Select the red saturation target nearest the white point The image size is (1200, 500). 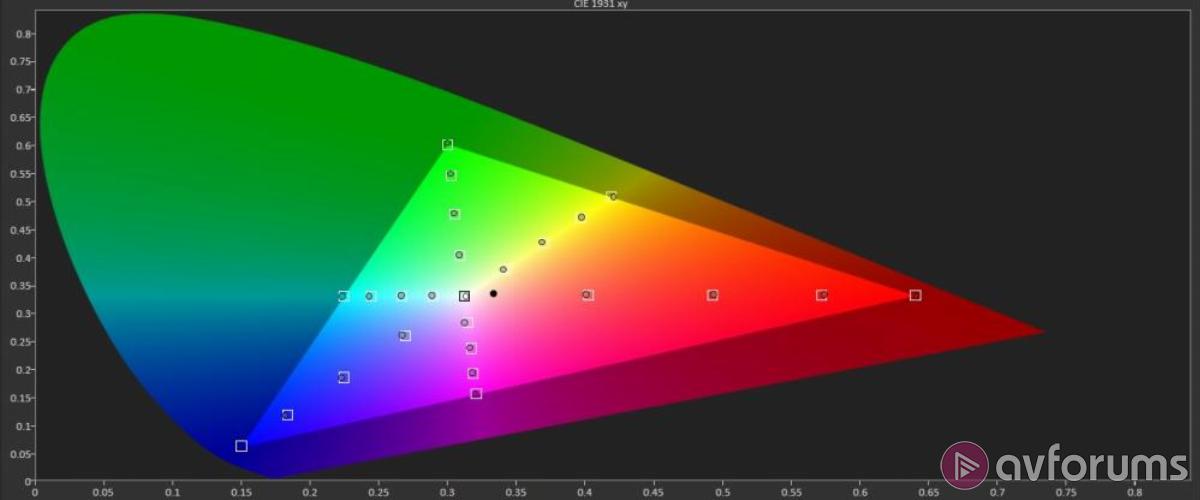(587, 295)
